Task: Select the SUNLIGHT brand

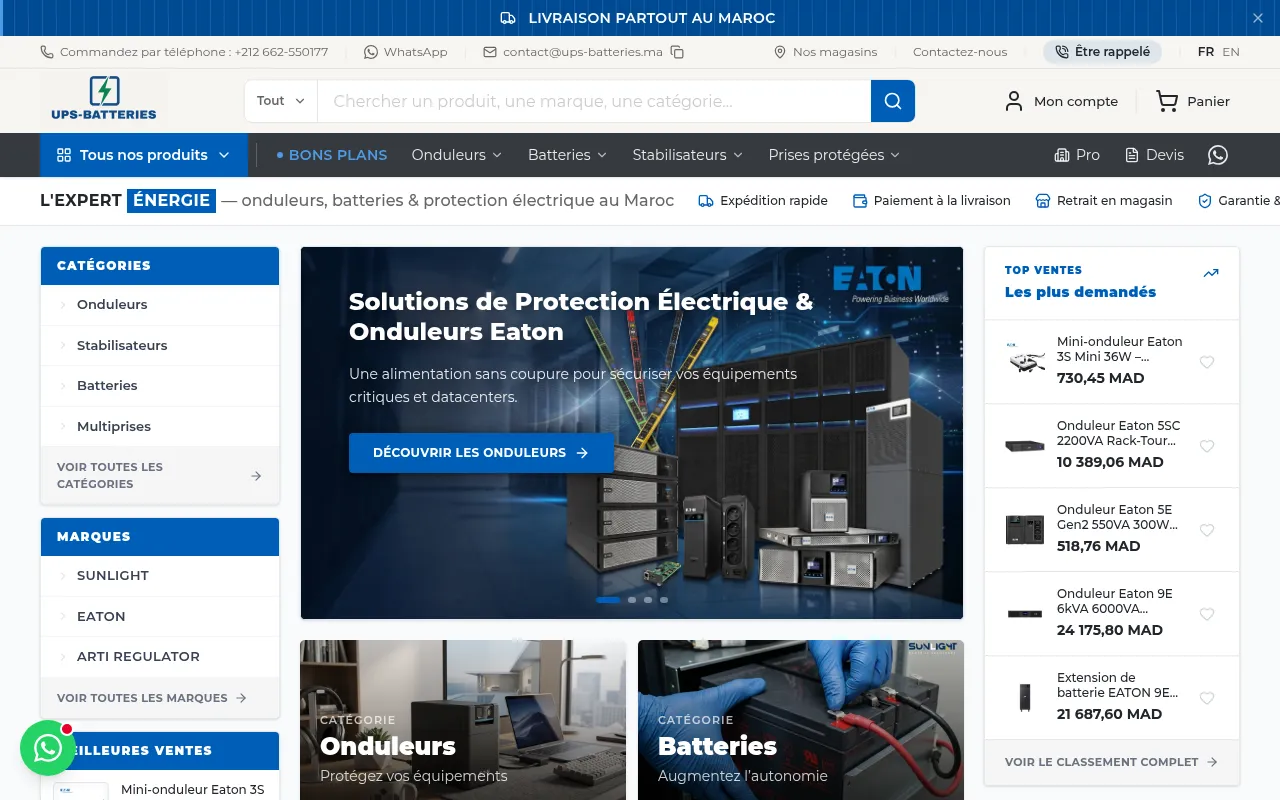Action: 160,575
